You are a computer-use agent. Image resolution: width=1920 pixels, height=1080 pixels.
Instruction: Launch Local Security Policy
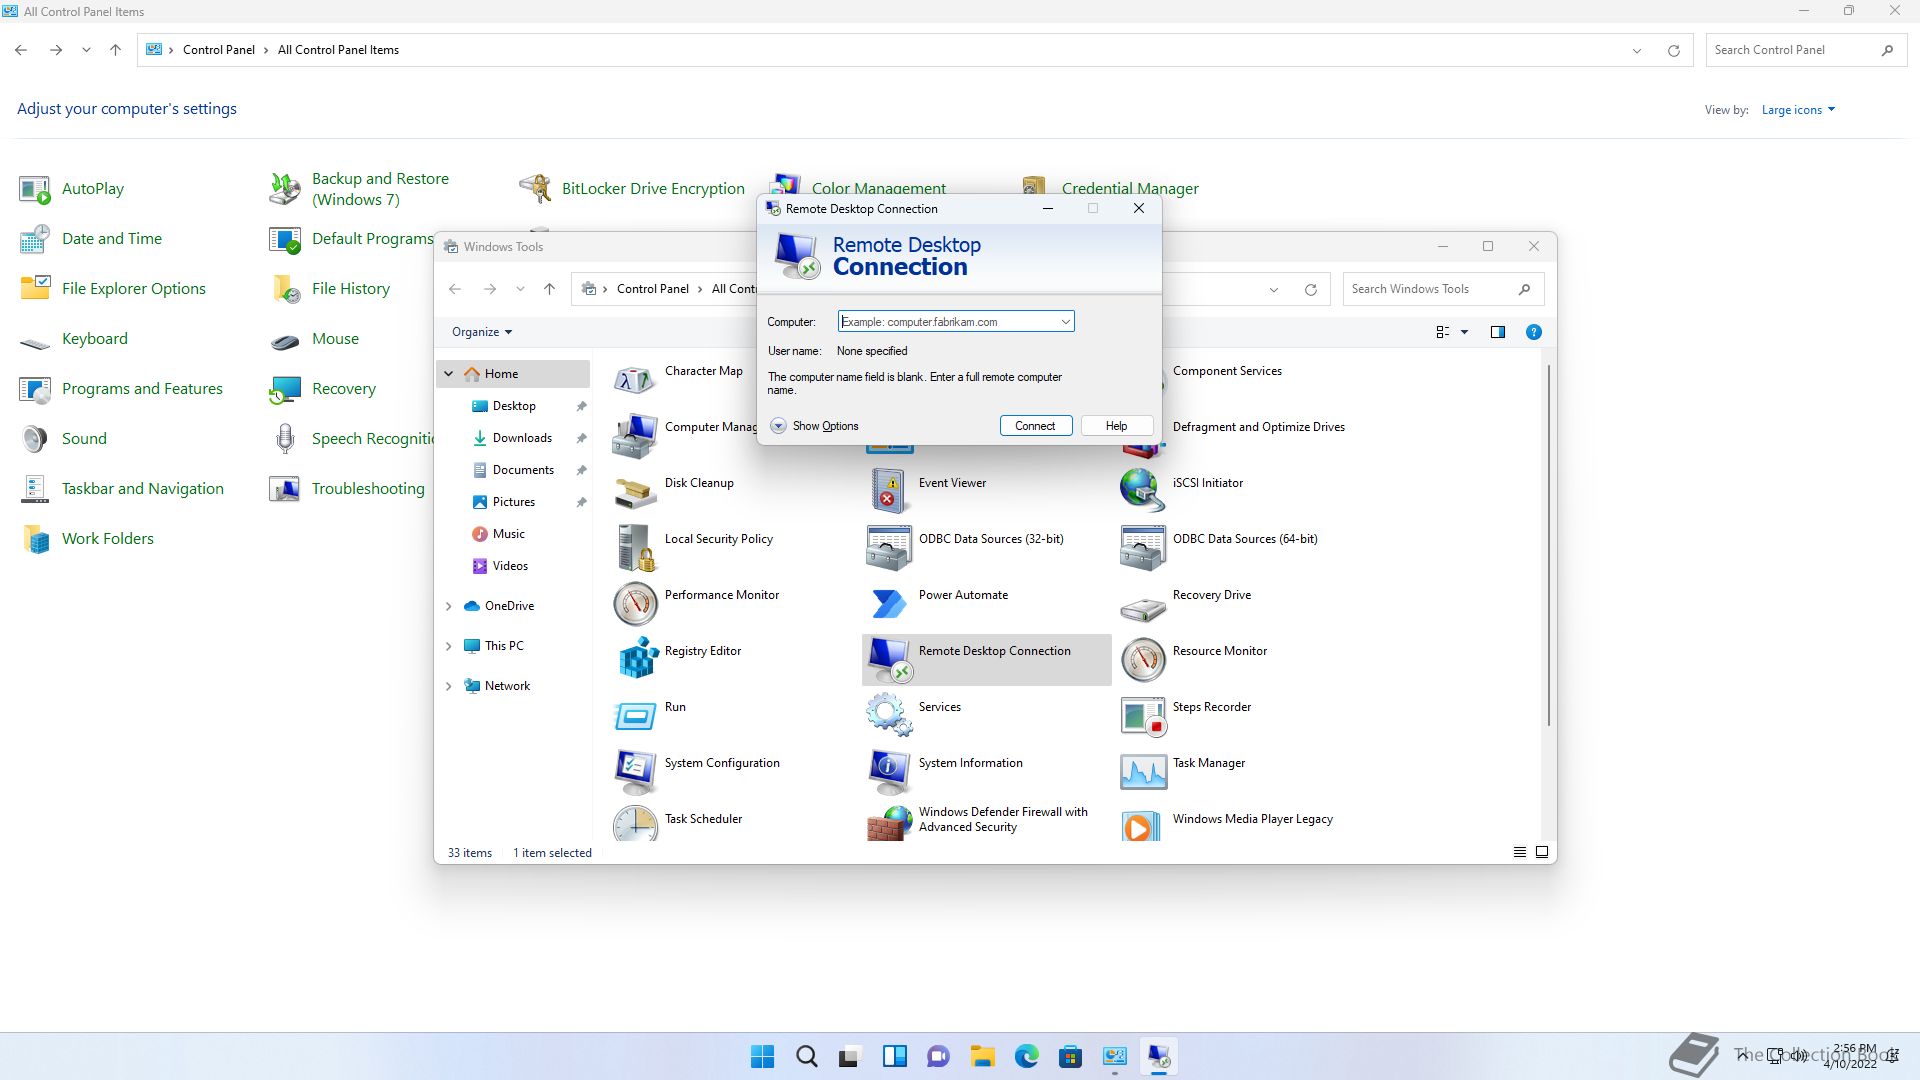(694, 547)
